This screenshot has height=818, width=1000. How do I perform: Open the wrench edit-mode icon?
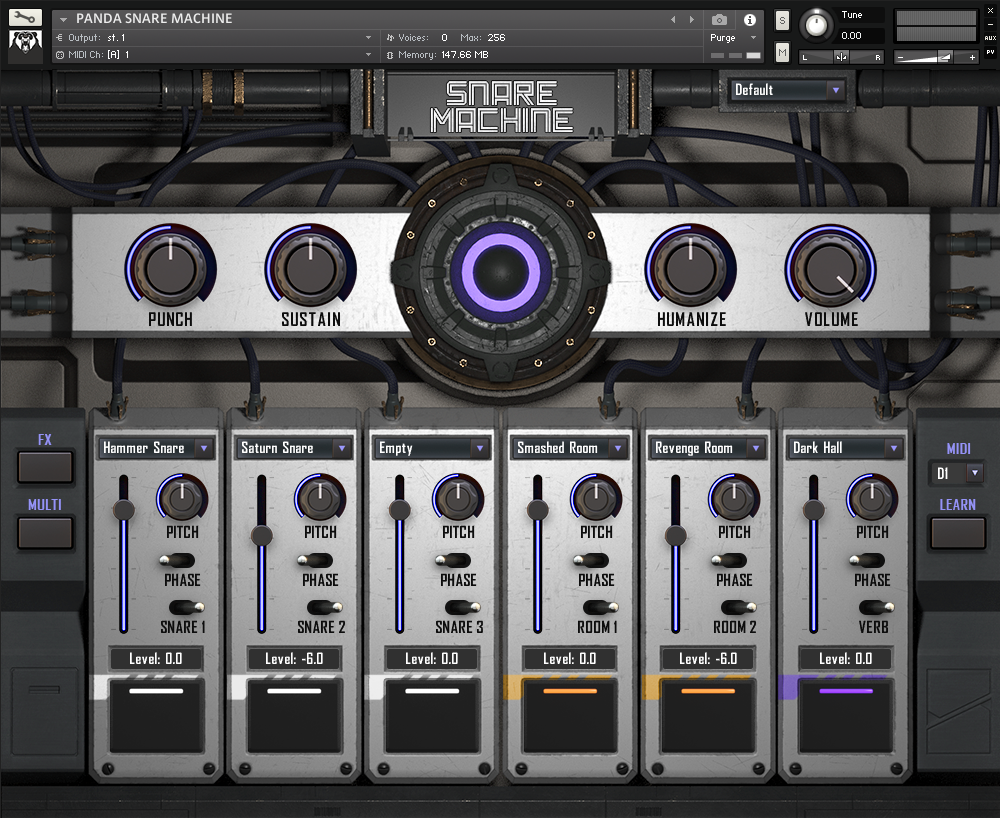pos(25,17)
